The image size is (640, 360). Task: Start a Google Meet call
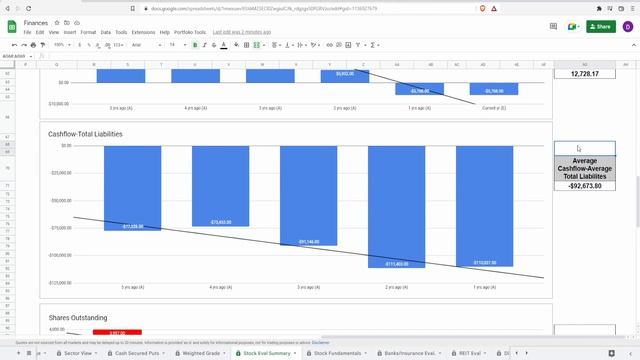573,27
